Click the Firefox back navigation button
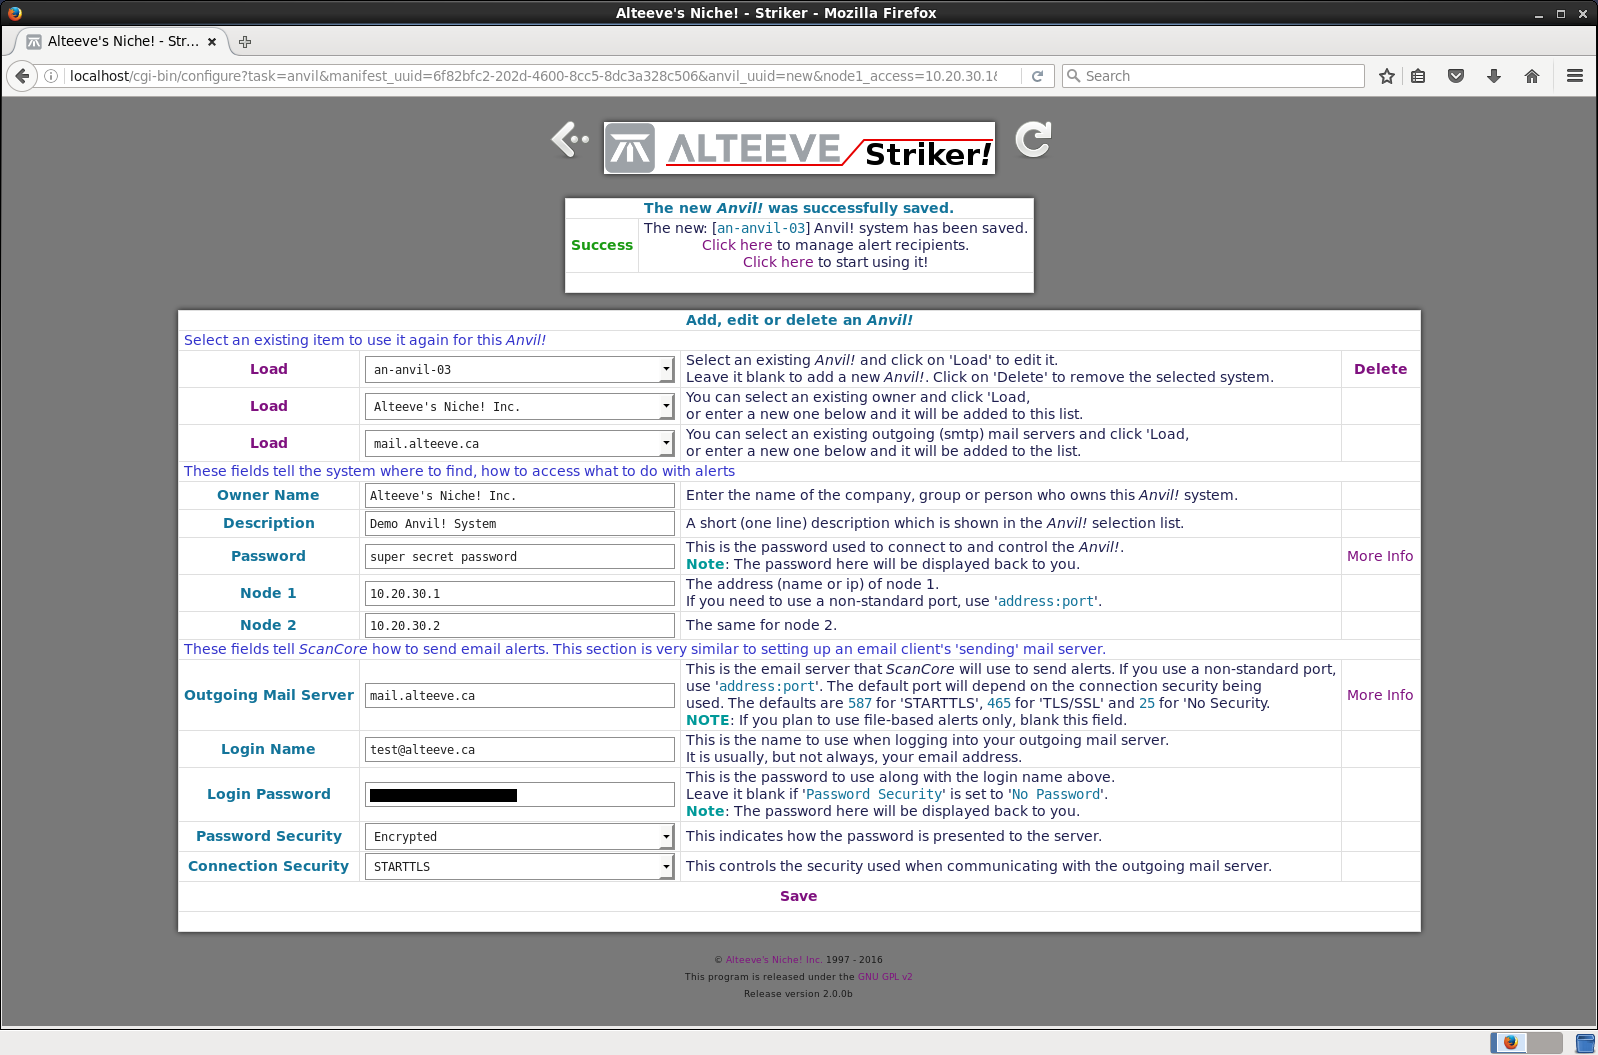The width and height of the screenshot is (1598, 1055). pyautogui.click(x=22, y=76)
